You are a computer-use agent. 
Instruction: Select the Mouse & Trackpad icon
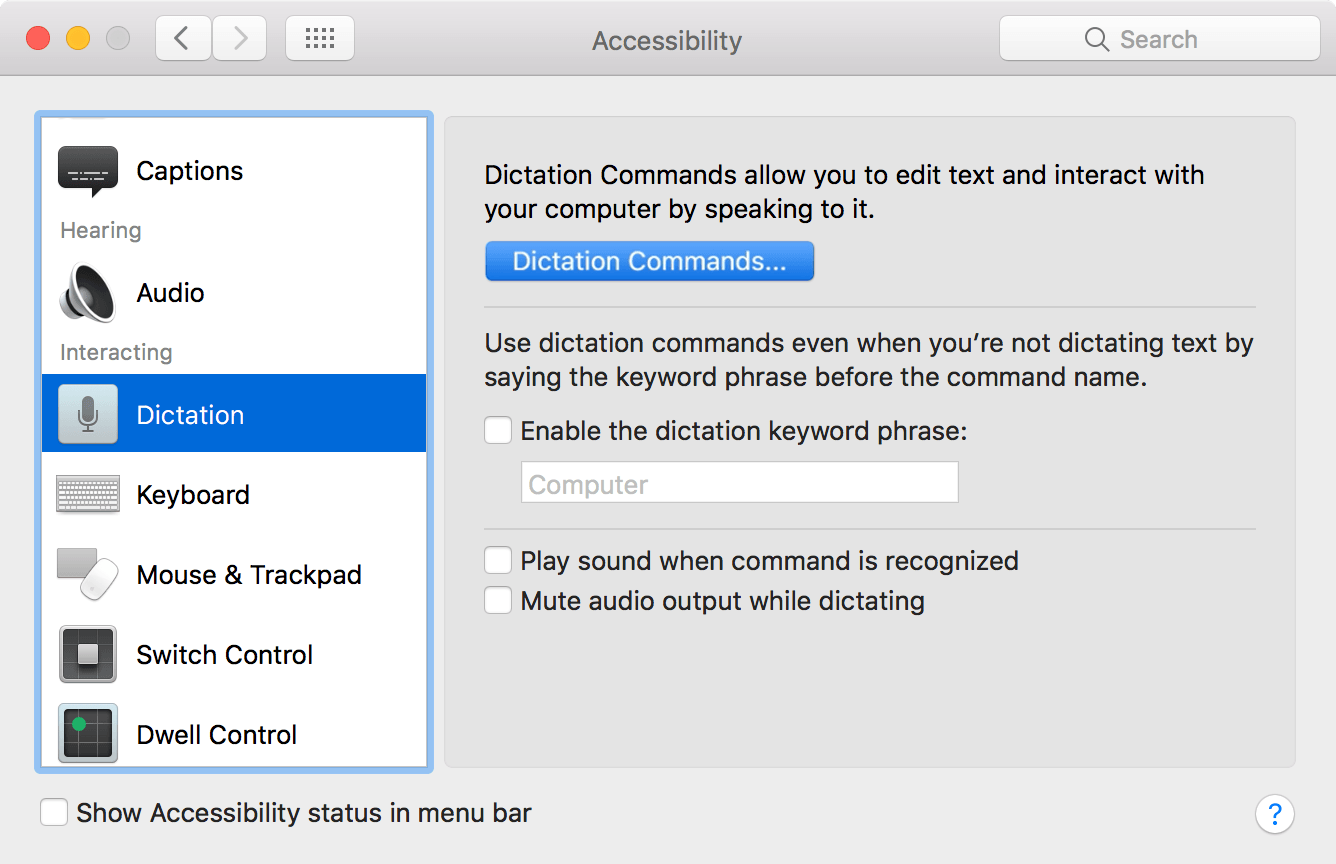tap(88, 575)
